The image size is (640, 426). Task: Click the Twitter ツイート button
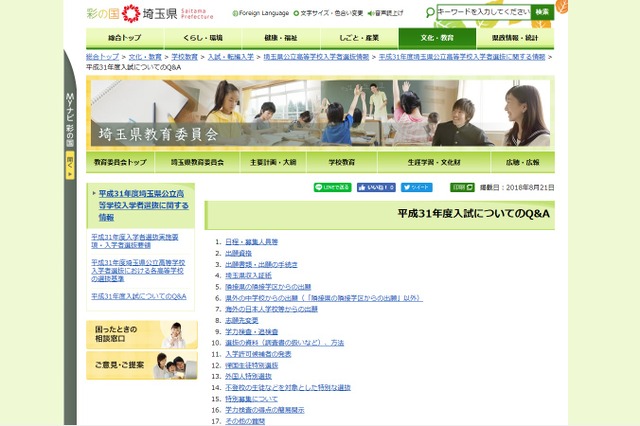coord(417,187)
